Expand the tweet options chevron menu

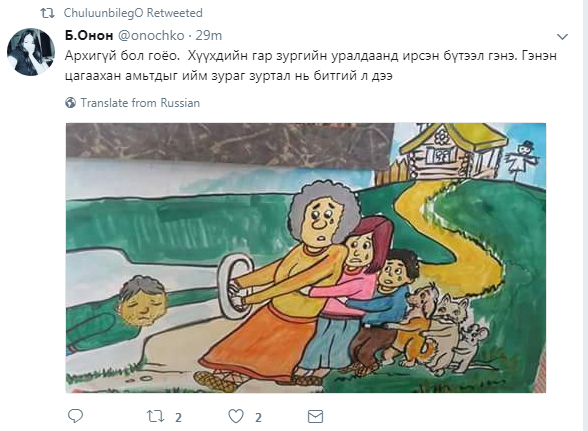562,37
